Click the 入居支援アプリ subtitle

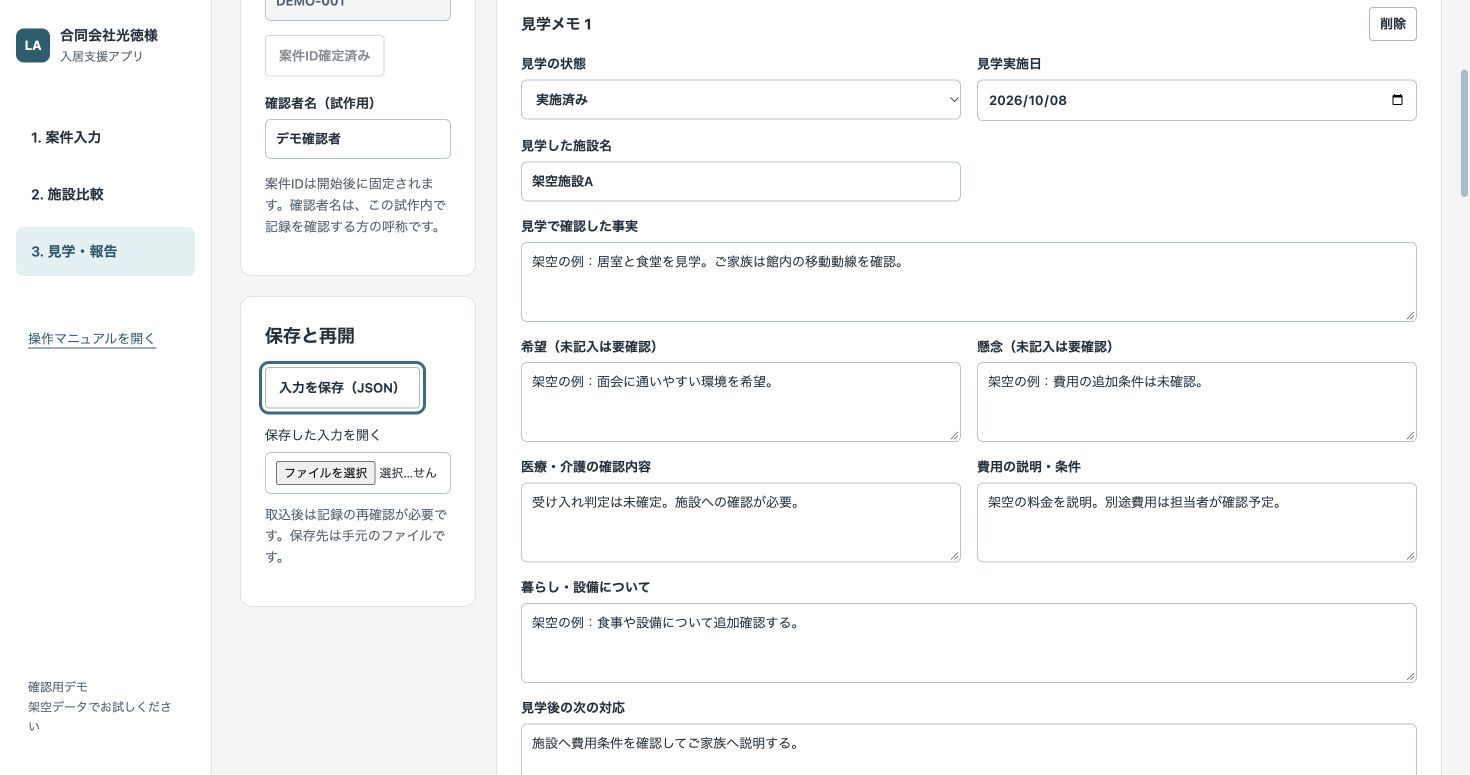click(x=101, y=56)
